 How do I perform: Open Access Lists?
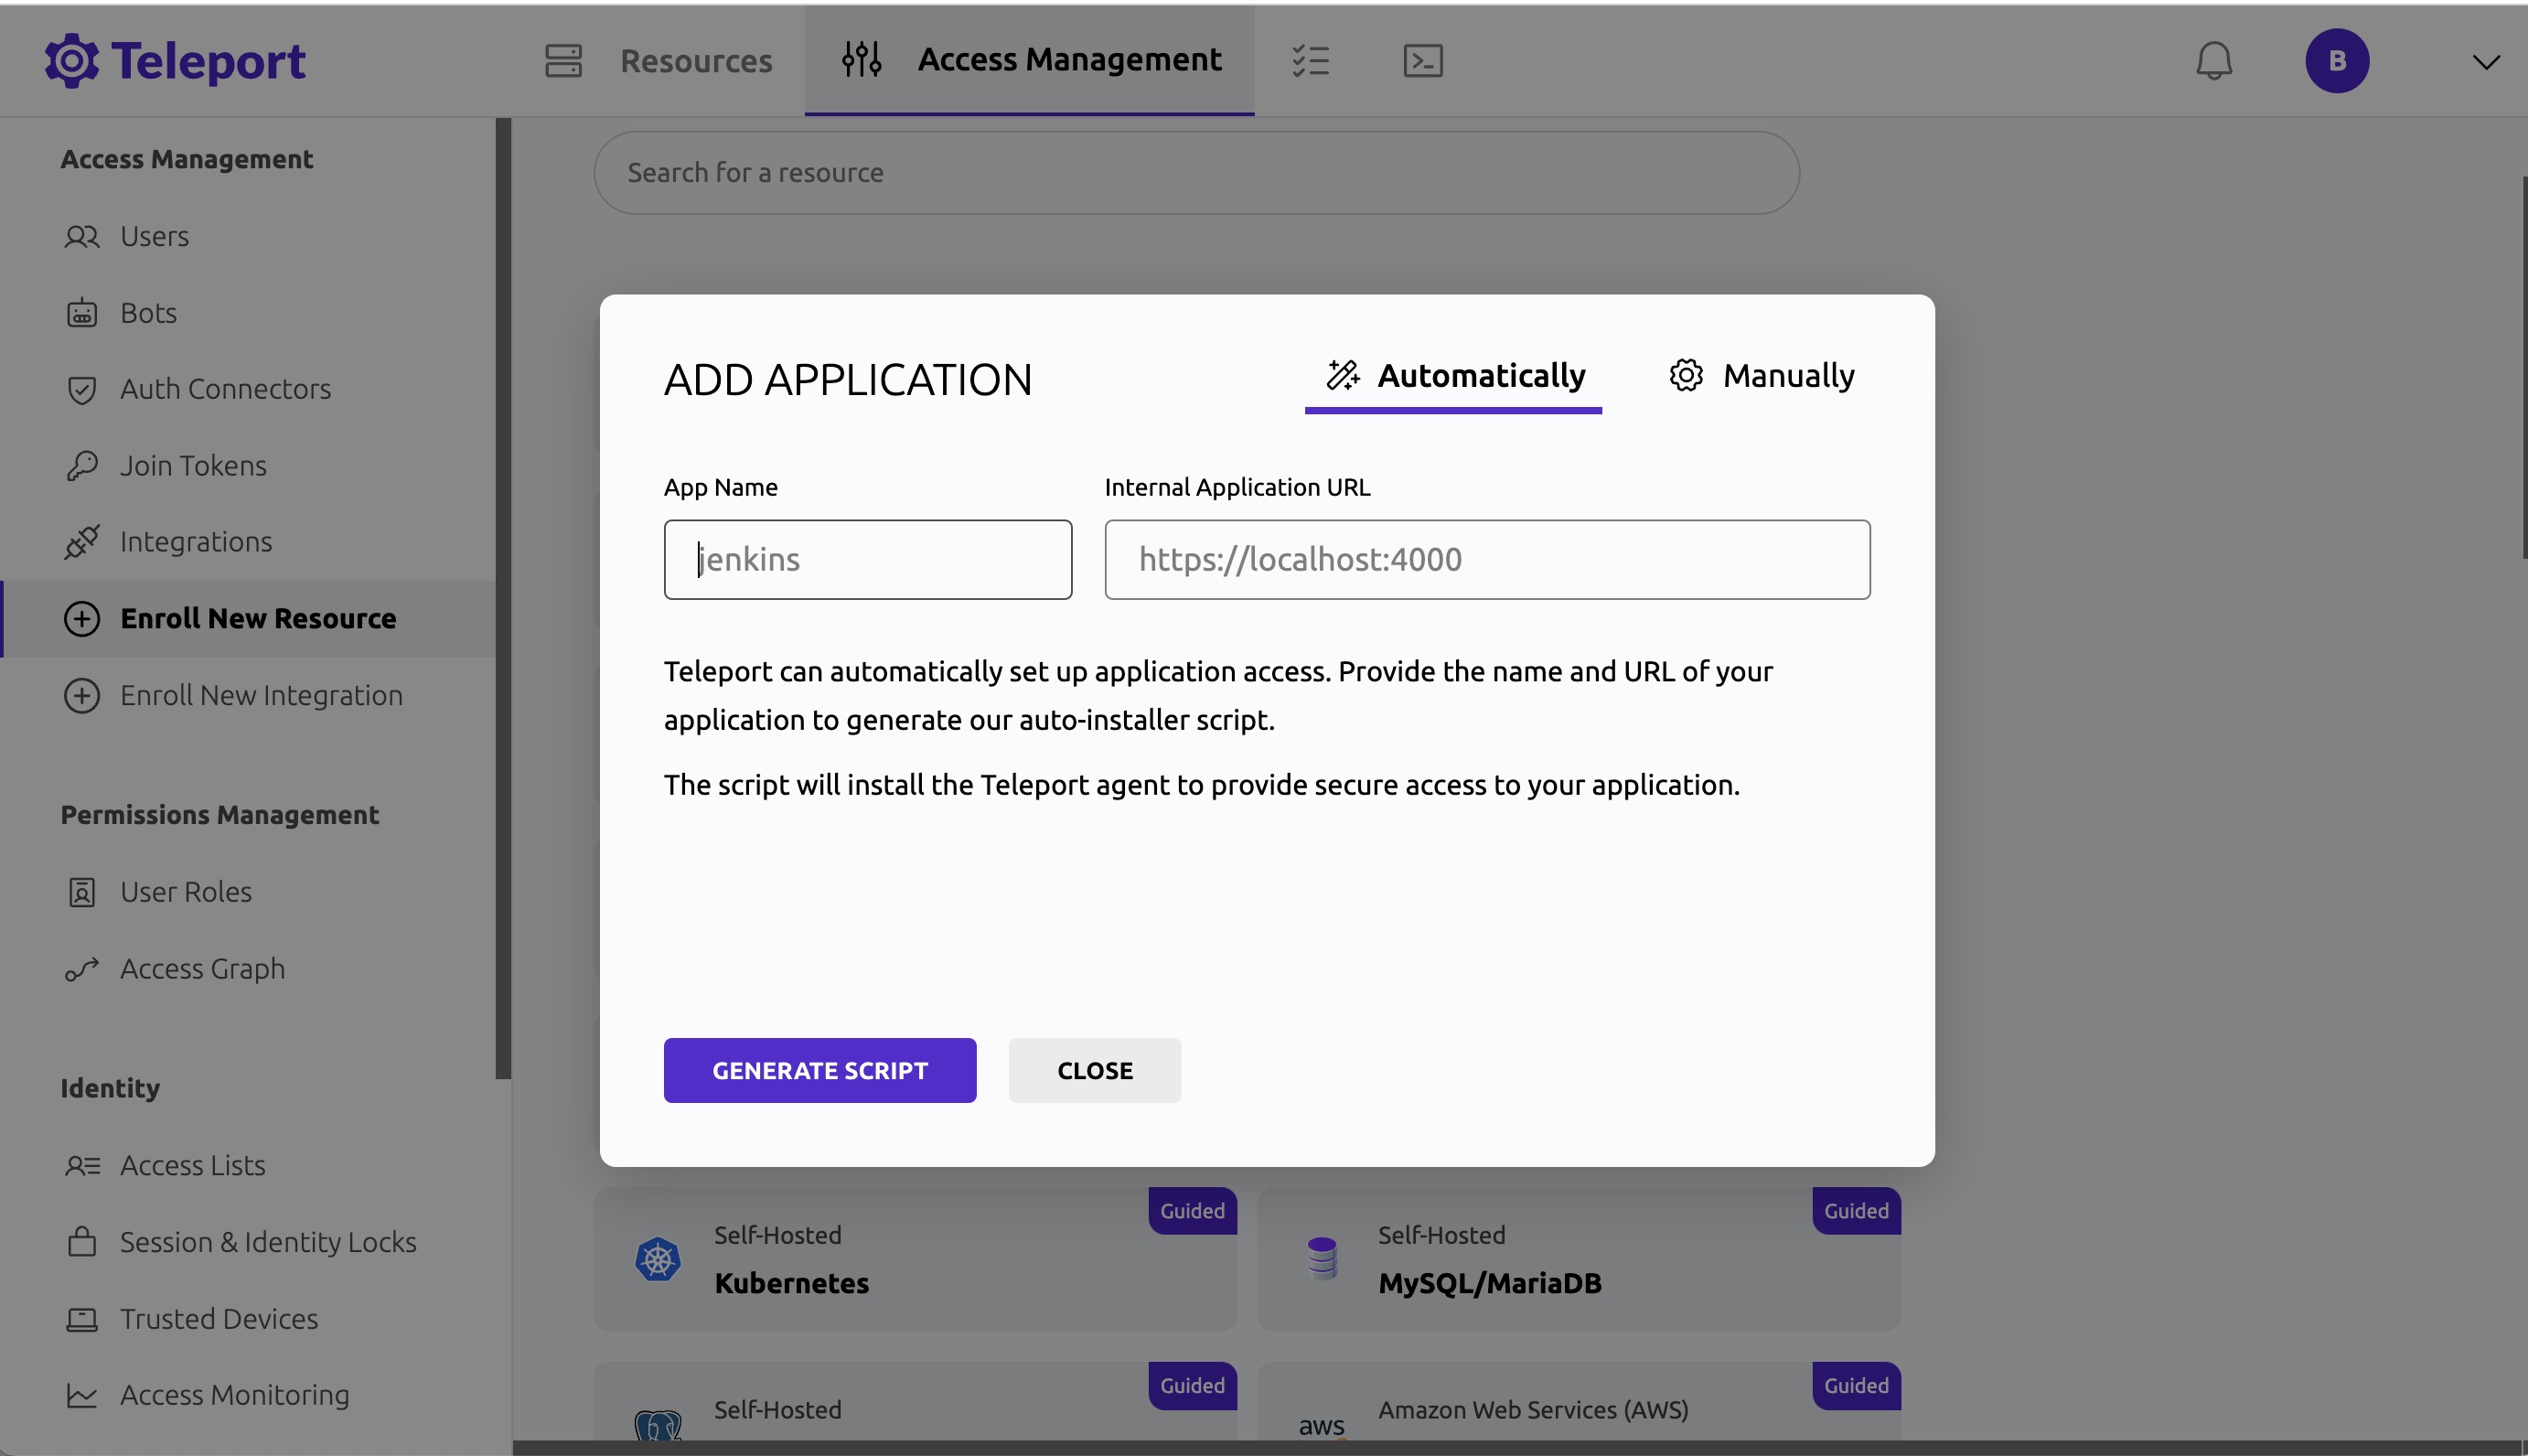pyautogui.click(x=248, y=1166)
